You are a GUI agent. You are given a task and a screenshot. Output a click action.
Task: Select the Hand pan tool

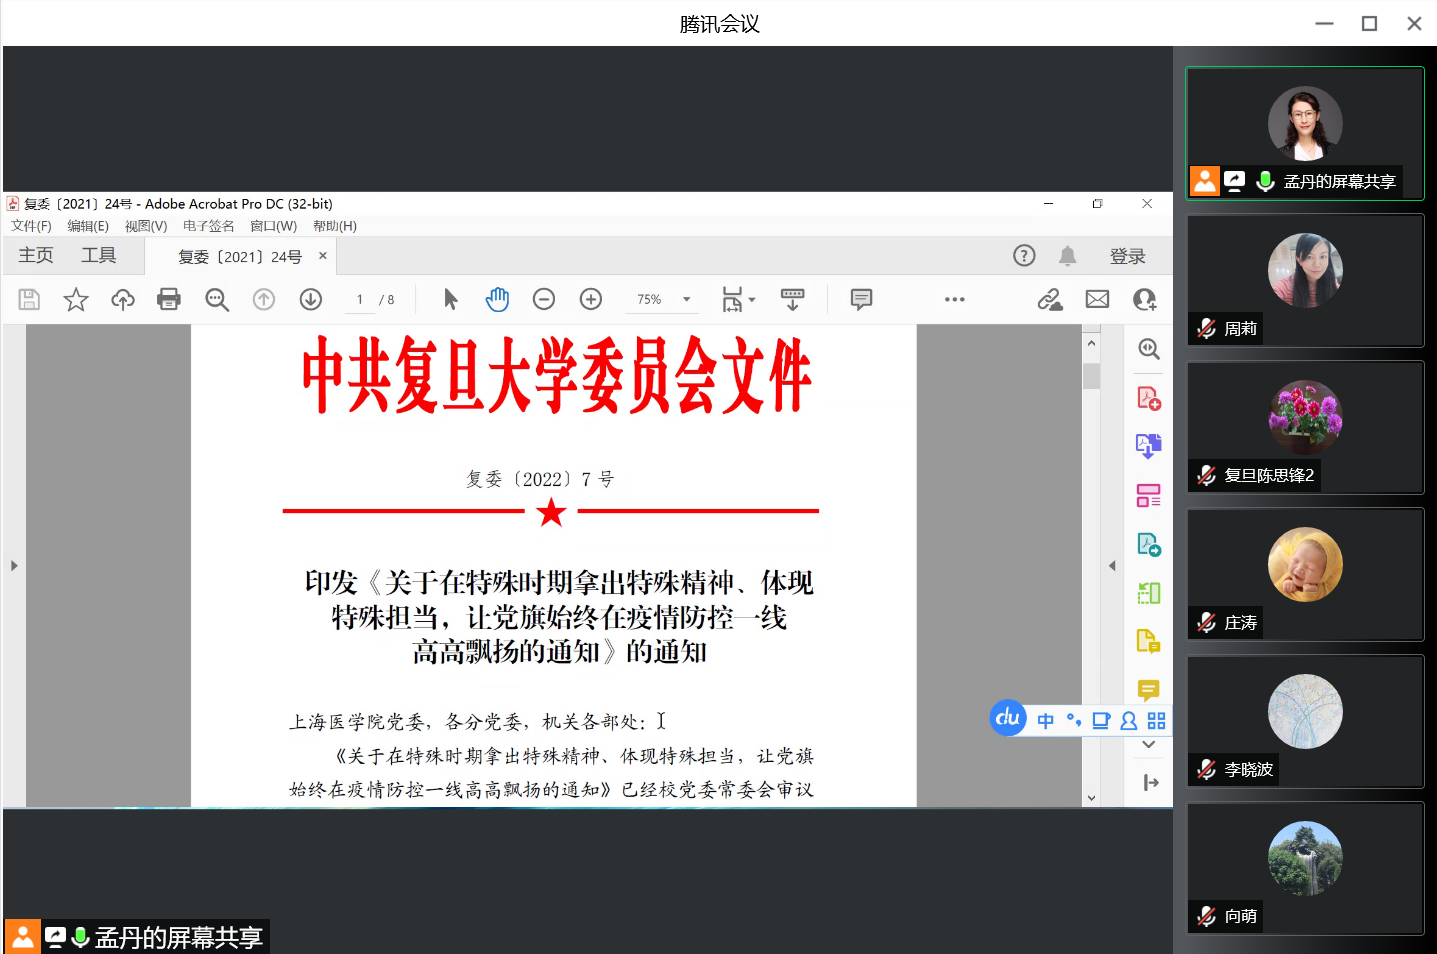(x=497, y=299)
